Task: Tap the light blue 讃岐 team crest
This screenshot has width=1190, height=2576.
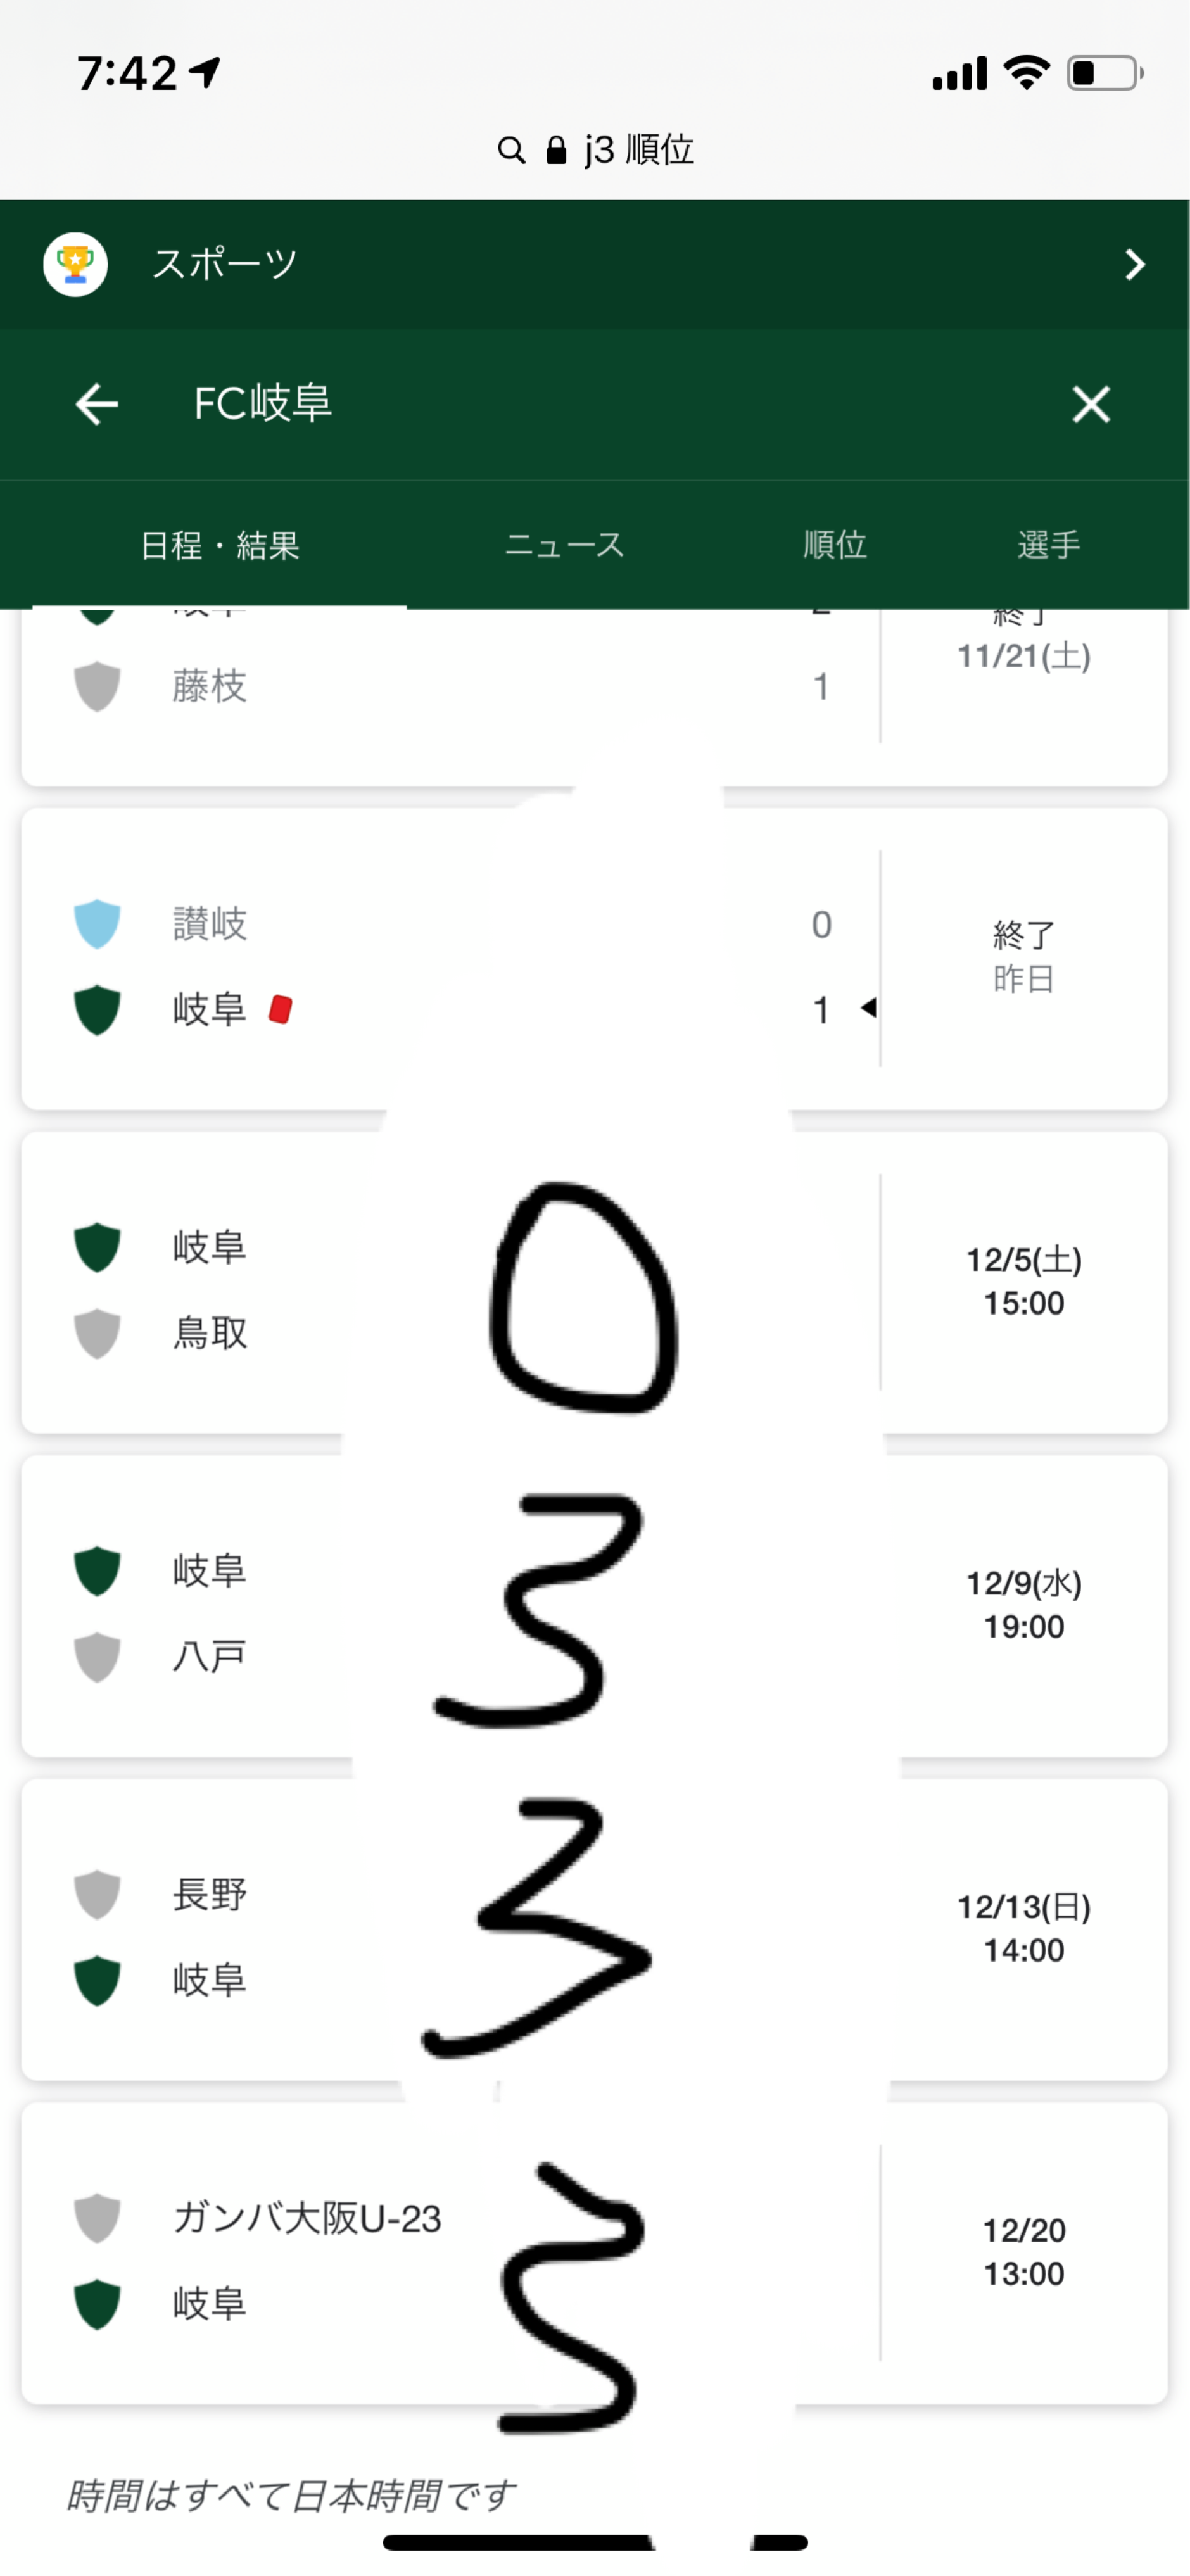Action: tap(97, 923)
